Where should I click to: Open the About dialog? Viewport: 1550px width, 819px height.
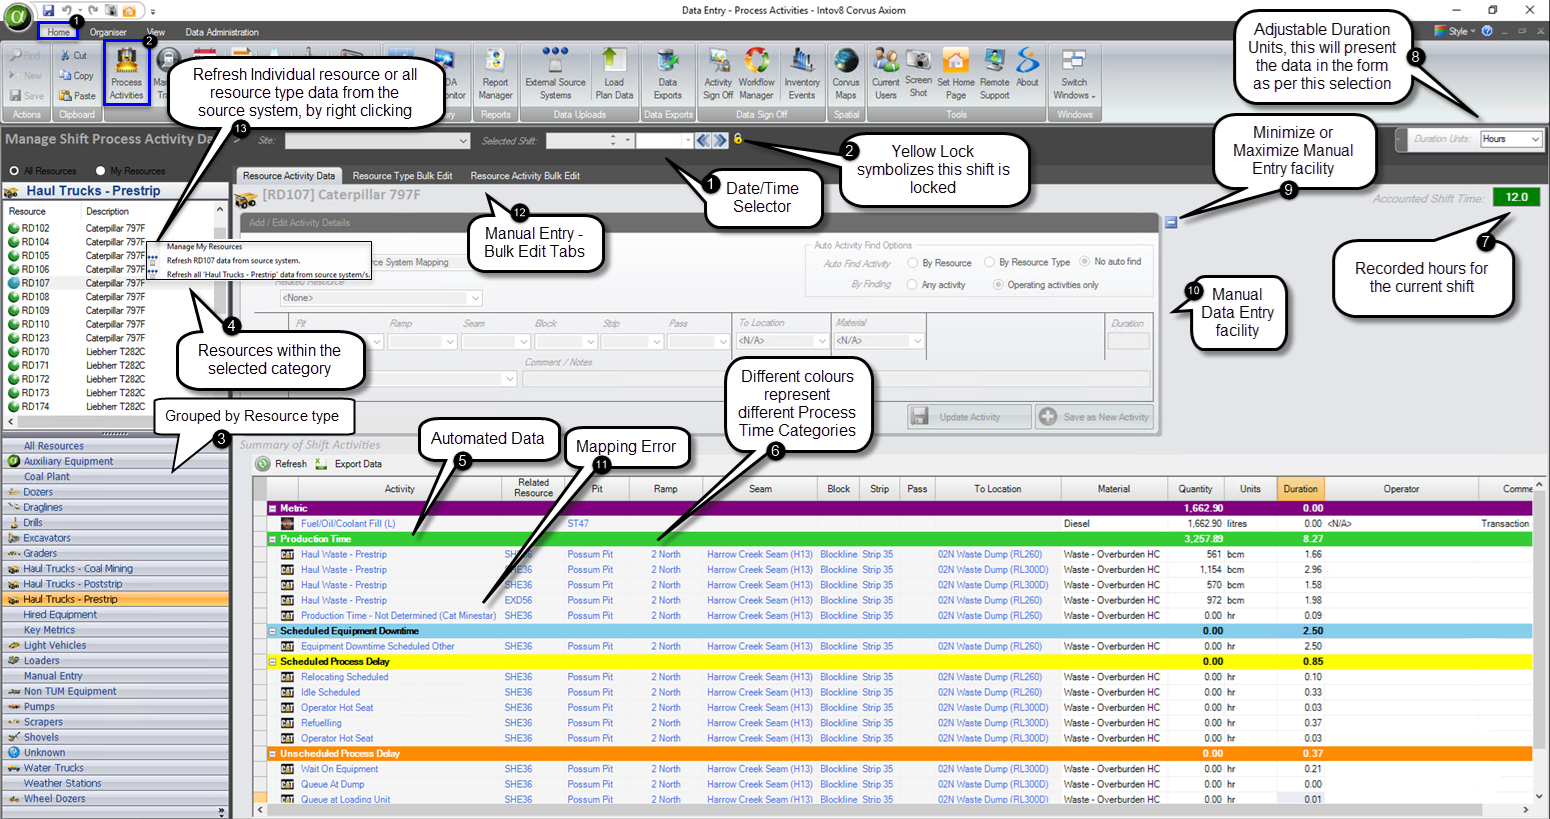[1028, 67]
